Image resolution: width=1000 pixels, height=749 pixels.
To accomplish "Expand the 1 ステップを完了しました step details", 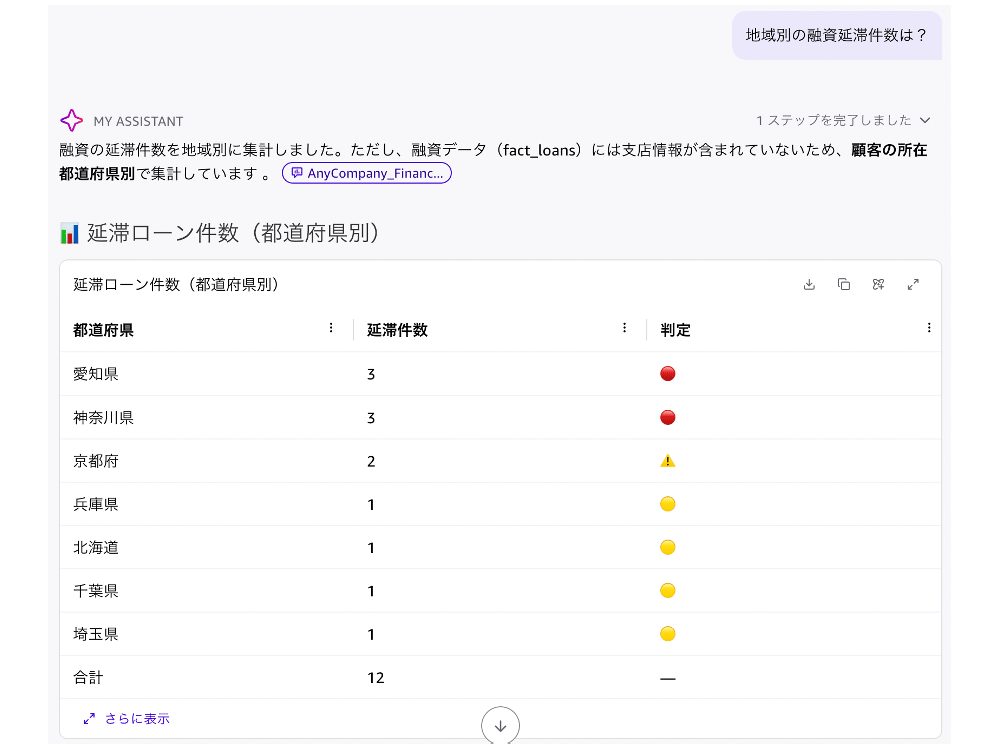I will pyautogui.click(x=843, y=120).
